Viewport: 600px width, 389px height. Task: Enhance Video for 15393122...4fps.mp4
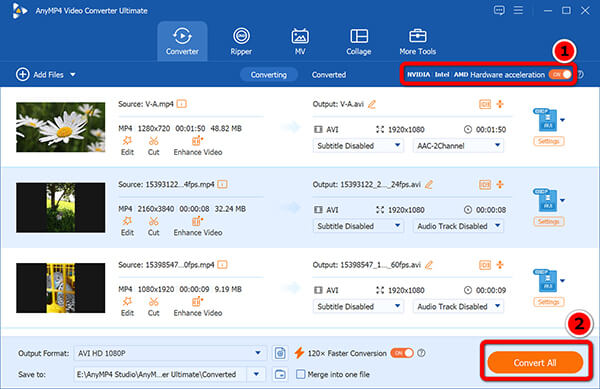pyautogui.click(x=198, y=226)
